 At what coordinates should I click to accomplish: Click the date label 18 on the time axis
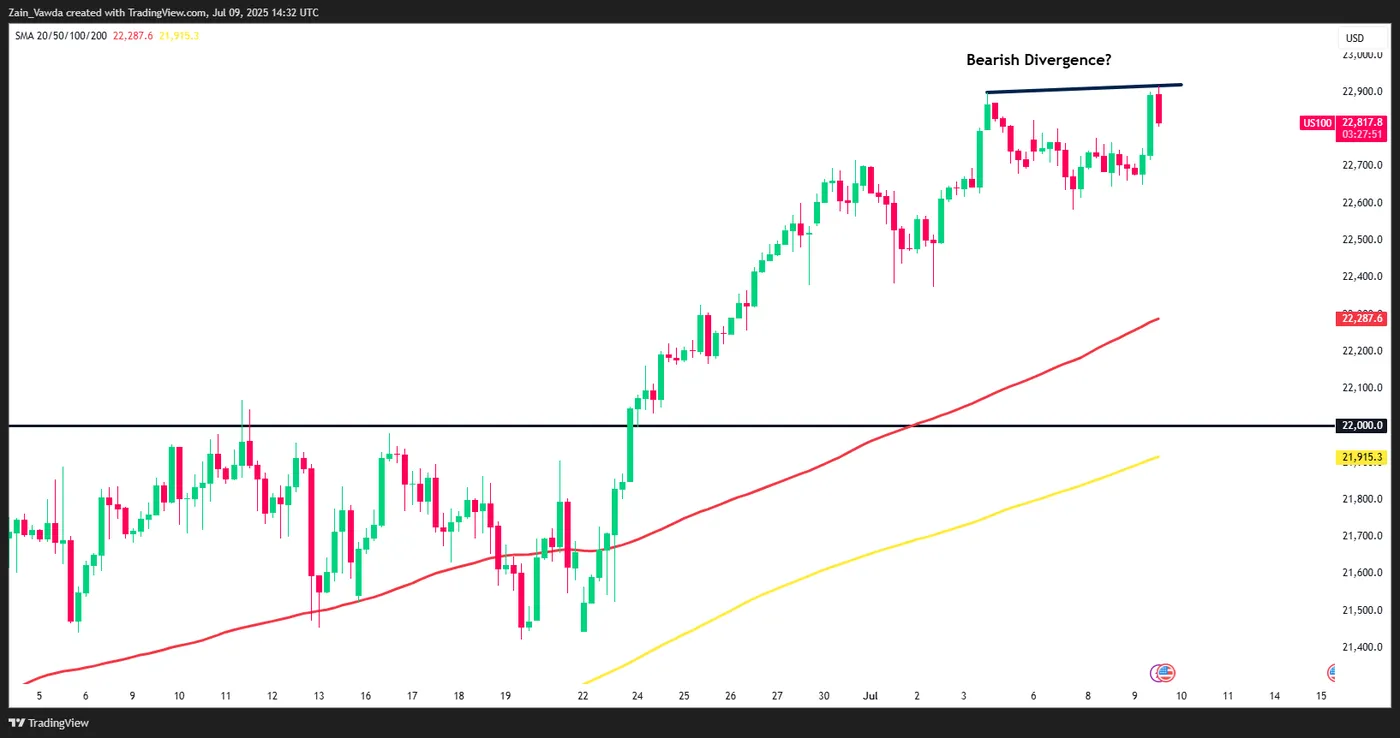coord(459,695)
